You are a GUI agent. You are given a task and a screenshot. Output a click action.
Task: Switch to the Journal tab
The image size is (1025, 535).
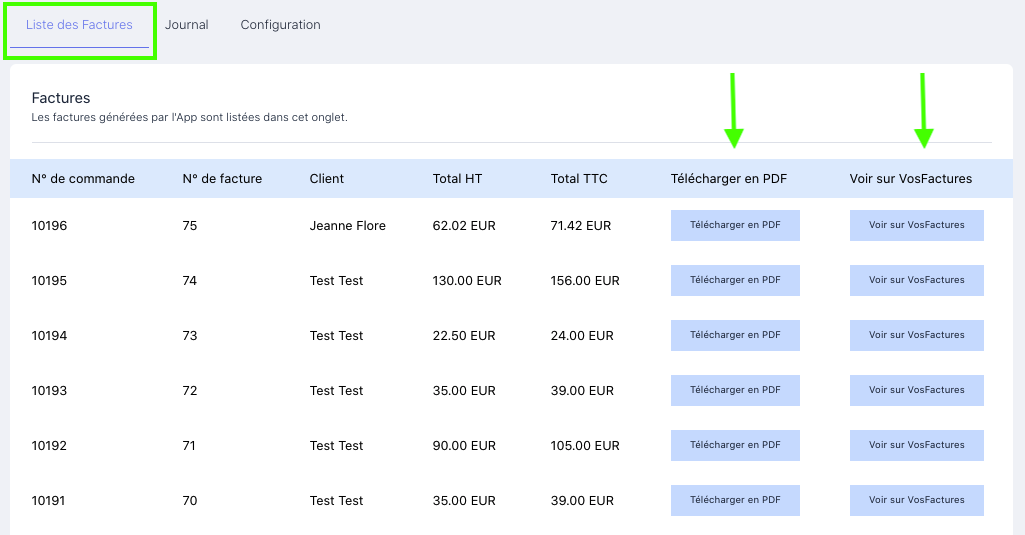click(x=186, y=25)
